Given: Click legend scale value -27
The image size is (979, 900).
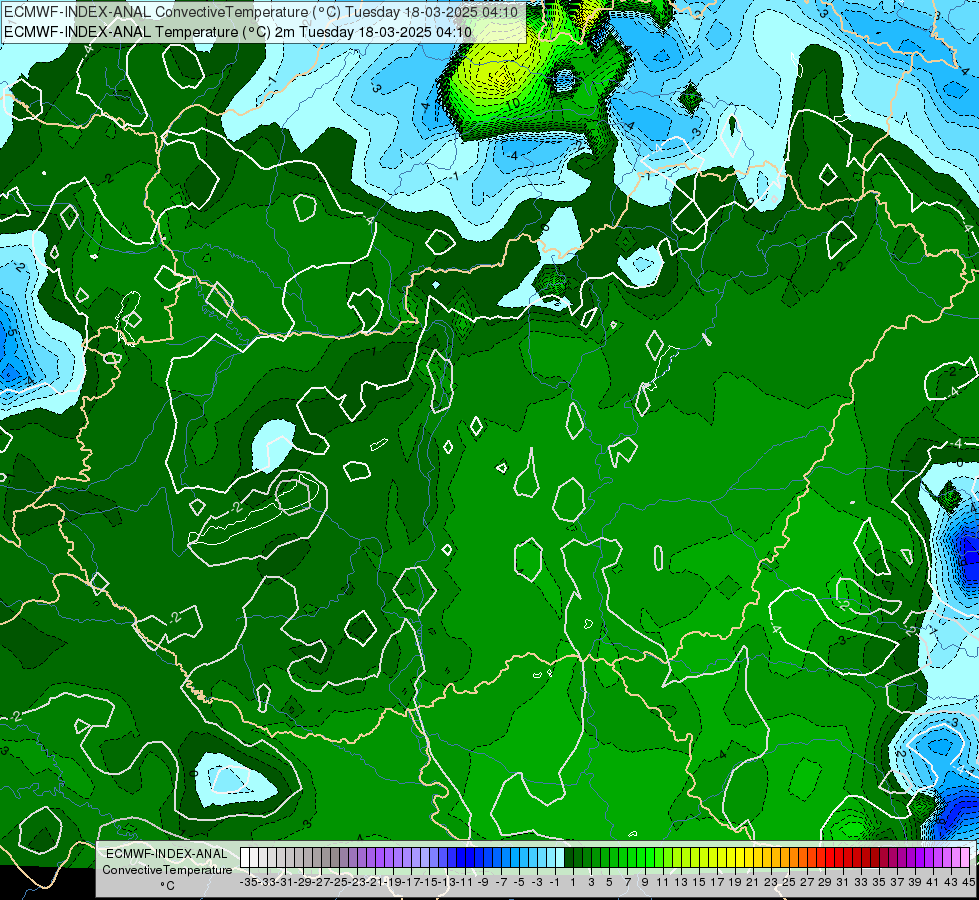Looking at the screenshot, I should (322, 882).
